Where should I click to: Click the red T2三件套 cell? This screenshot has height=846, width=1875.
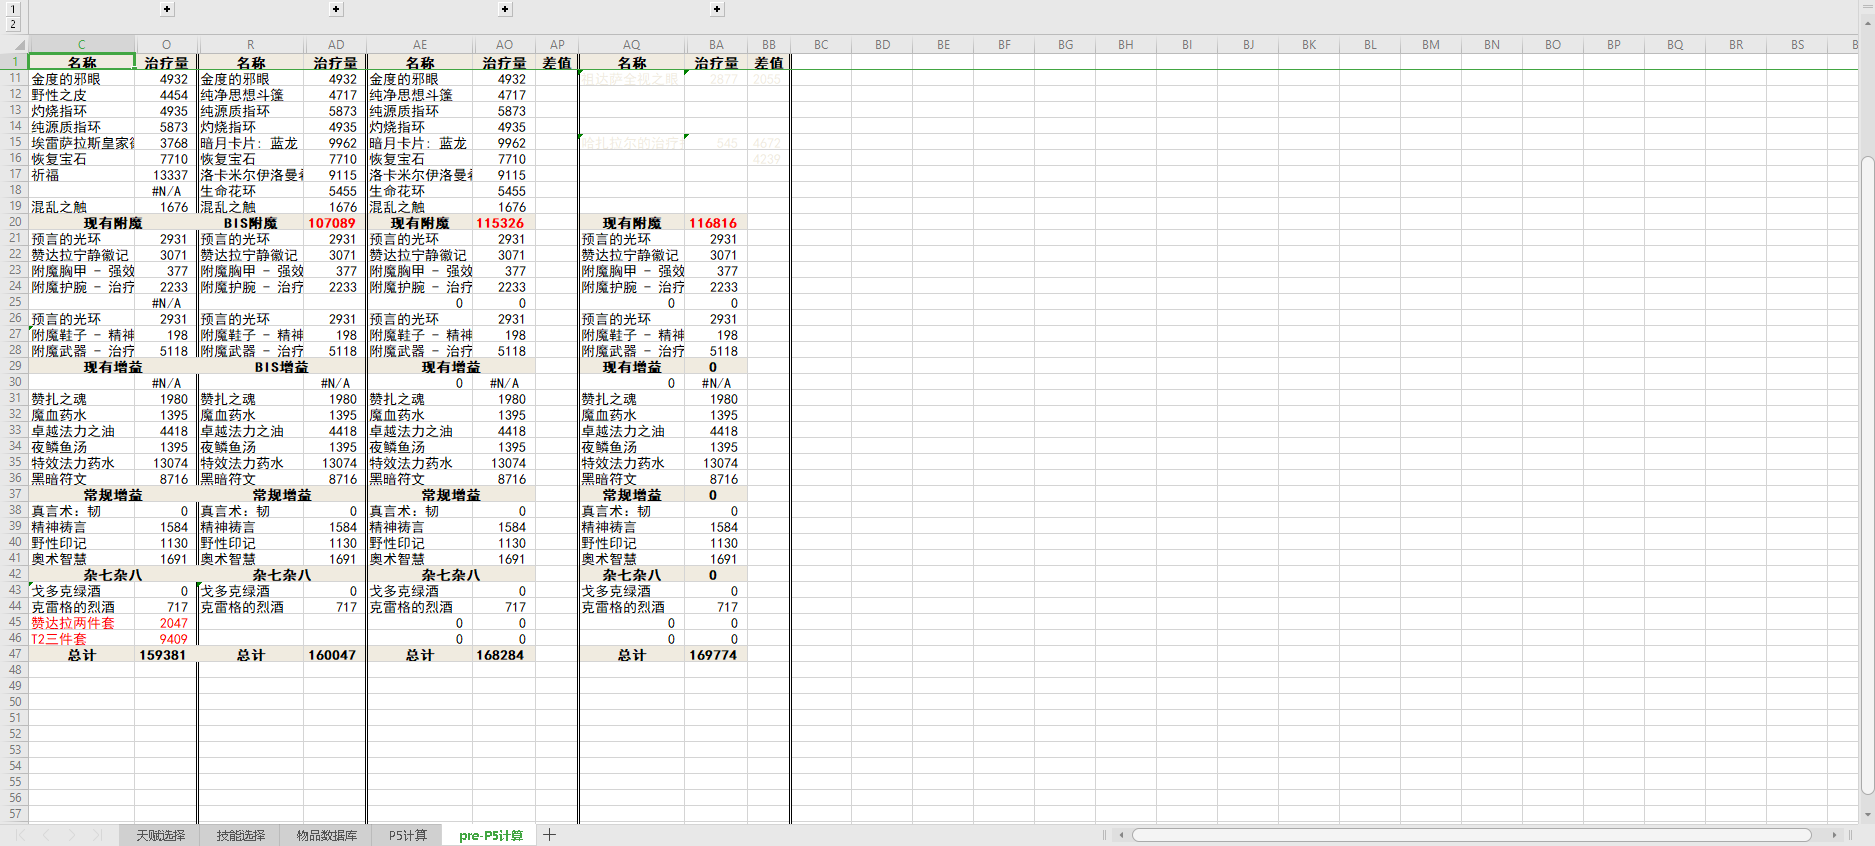(81, 639)
